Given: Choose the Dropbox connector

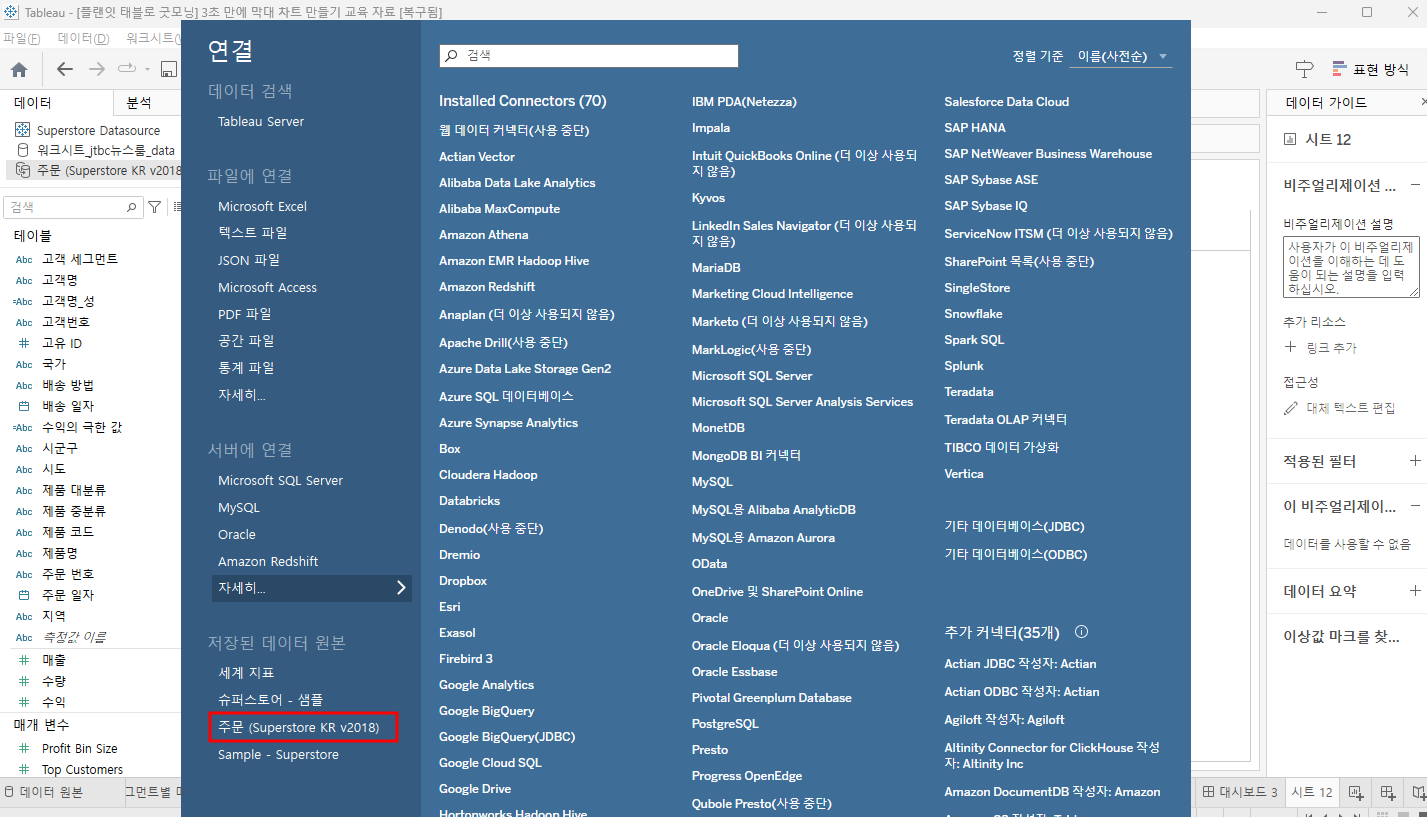Looking at the screenshot, I should [463, 580].
